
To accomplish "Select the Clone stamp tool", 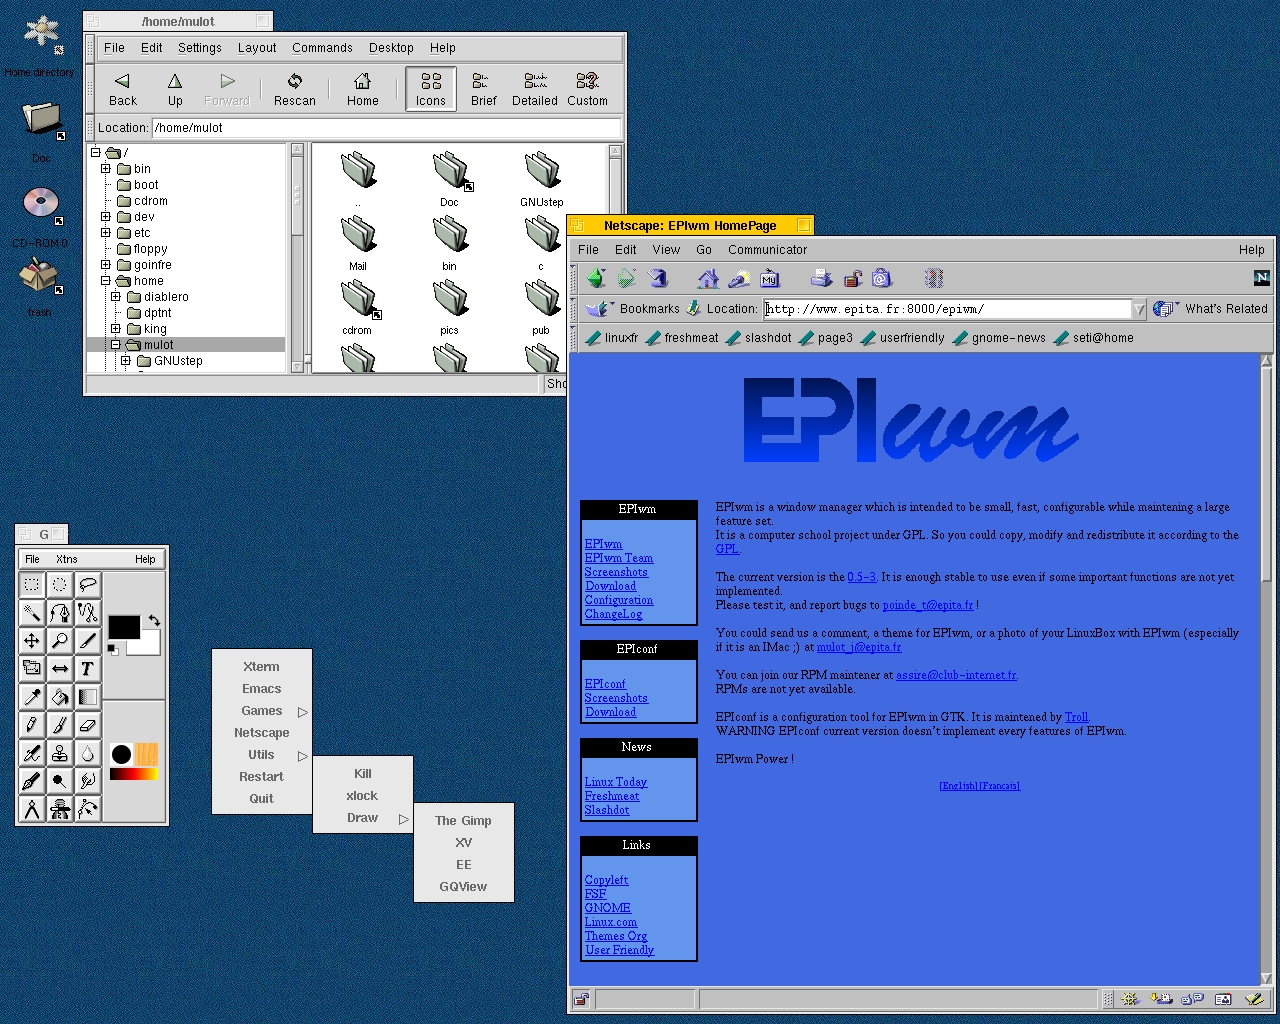I will tap(60, 753).
